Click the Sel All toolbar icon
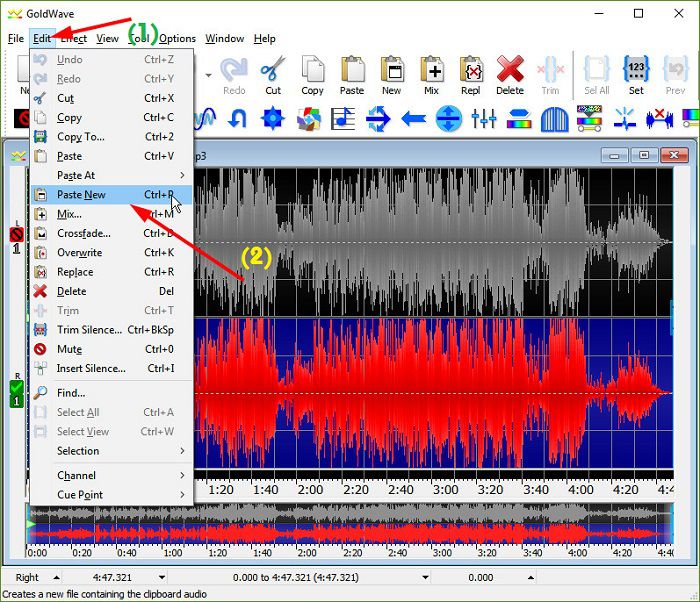The width and height of the screenshot is (700, 602). (597, 75)
